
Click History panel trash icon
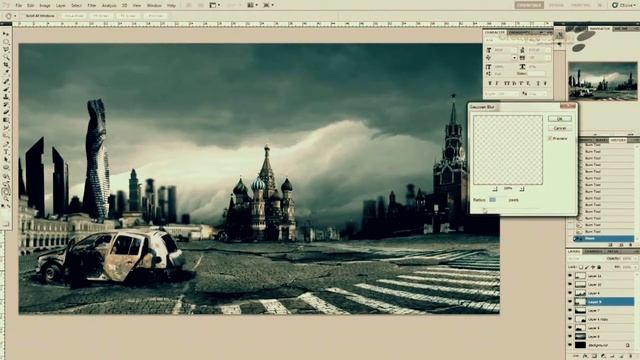[631, 245]
